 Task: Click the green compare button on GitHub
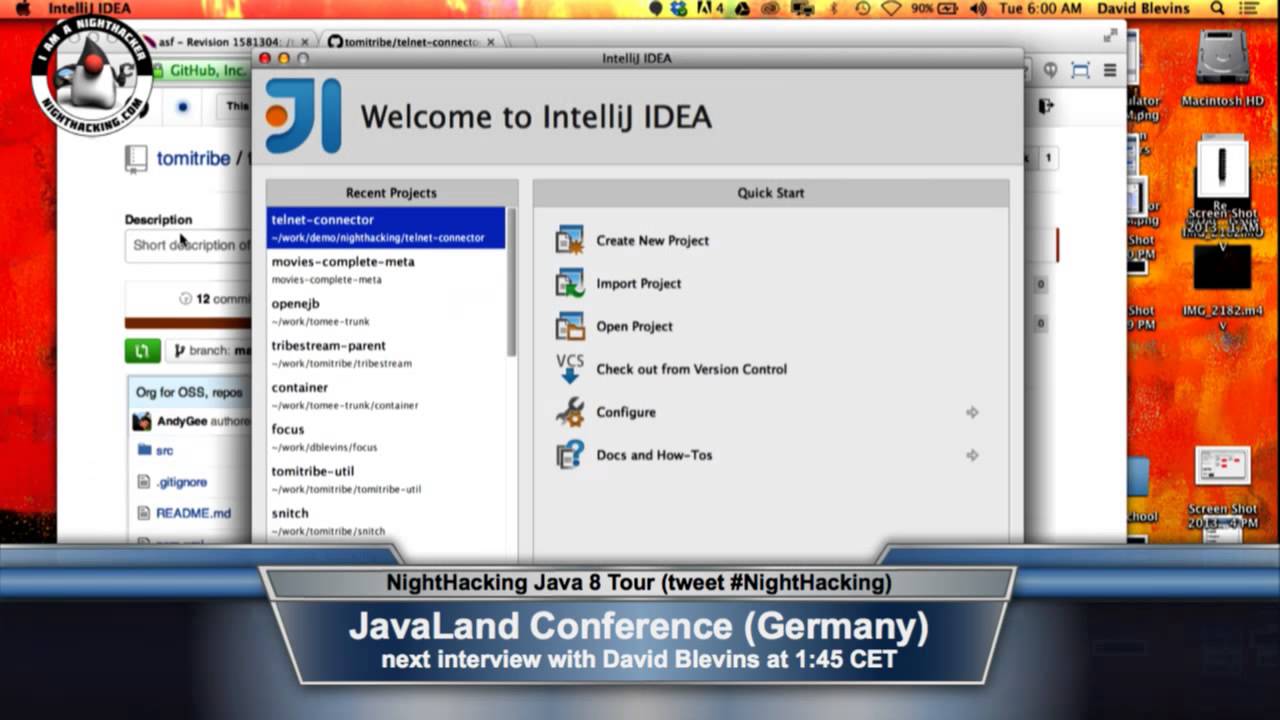pos(142,351)
